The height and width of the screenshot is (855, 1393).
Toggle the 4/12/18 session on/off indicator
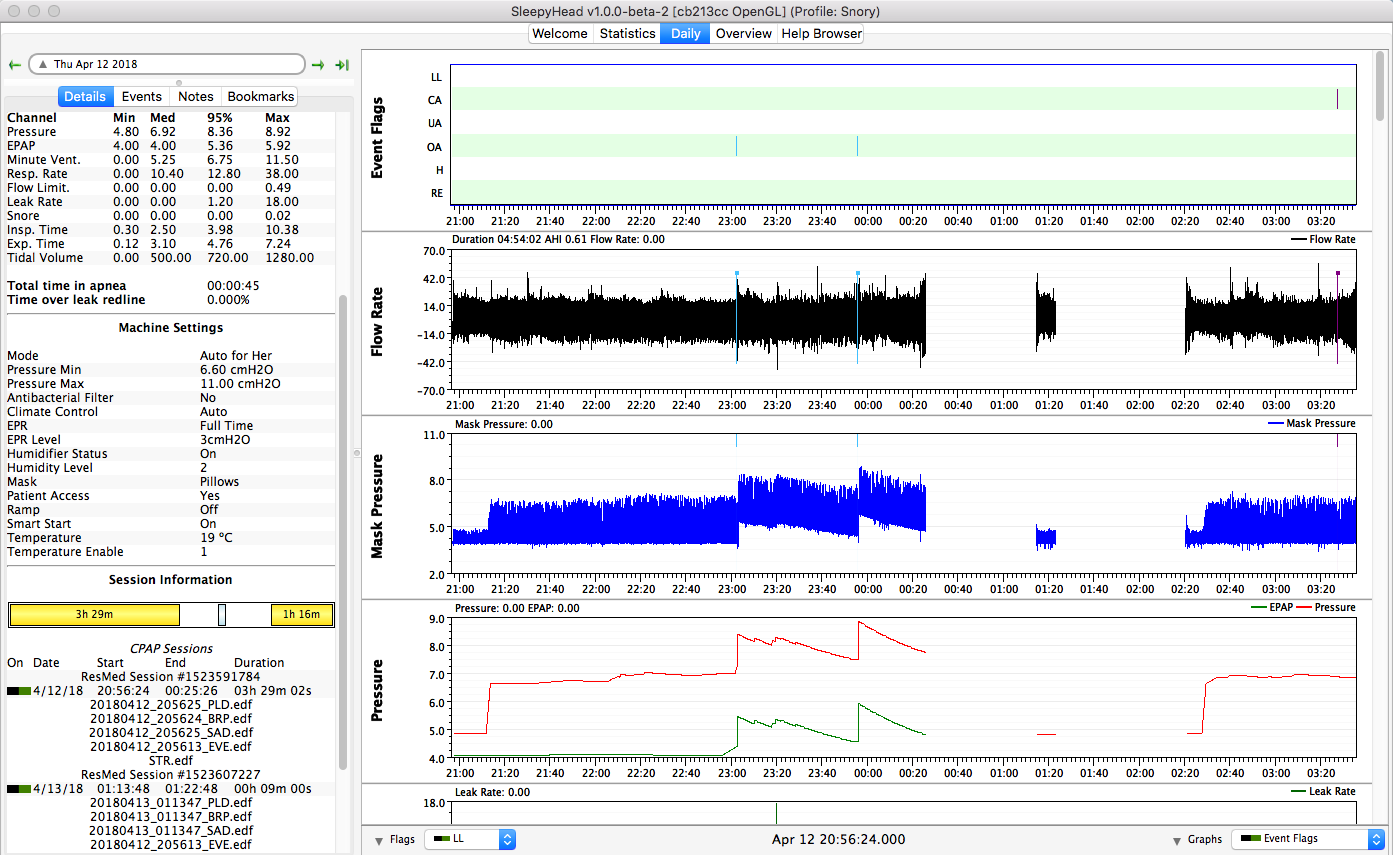pos(19,691)
